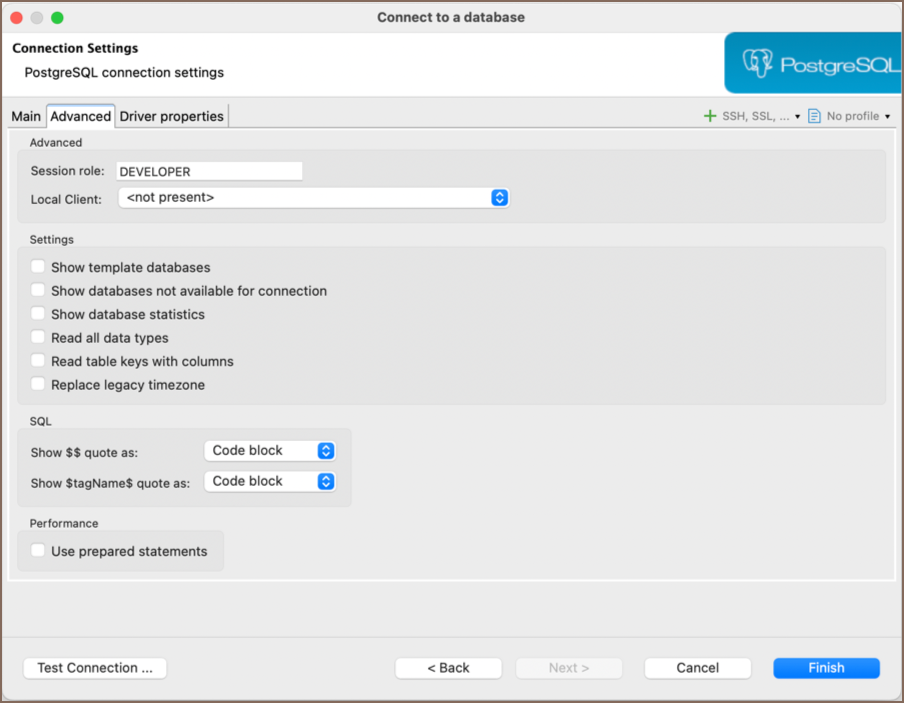The width and height of the screenshot is (904, 703).
Task: Enable Read all data types
Action: pyautogui.click(x=38, y=338)
